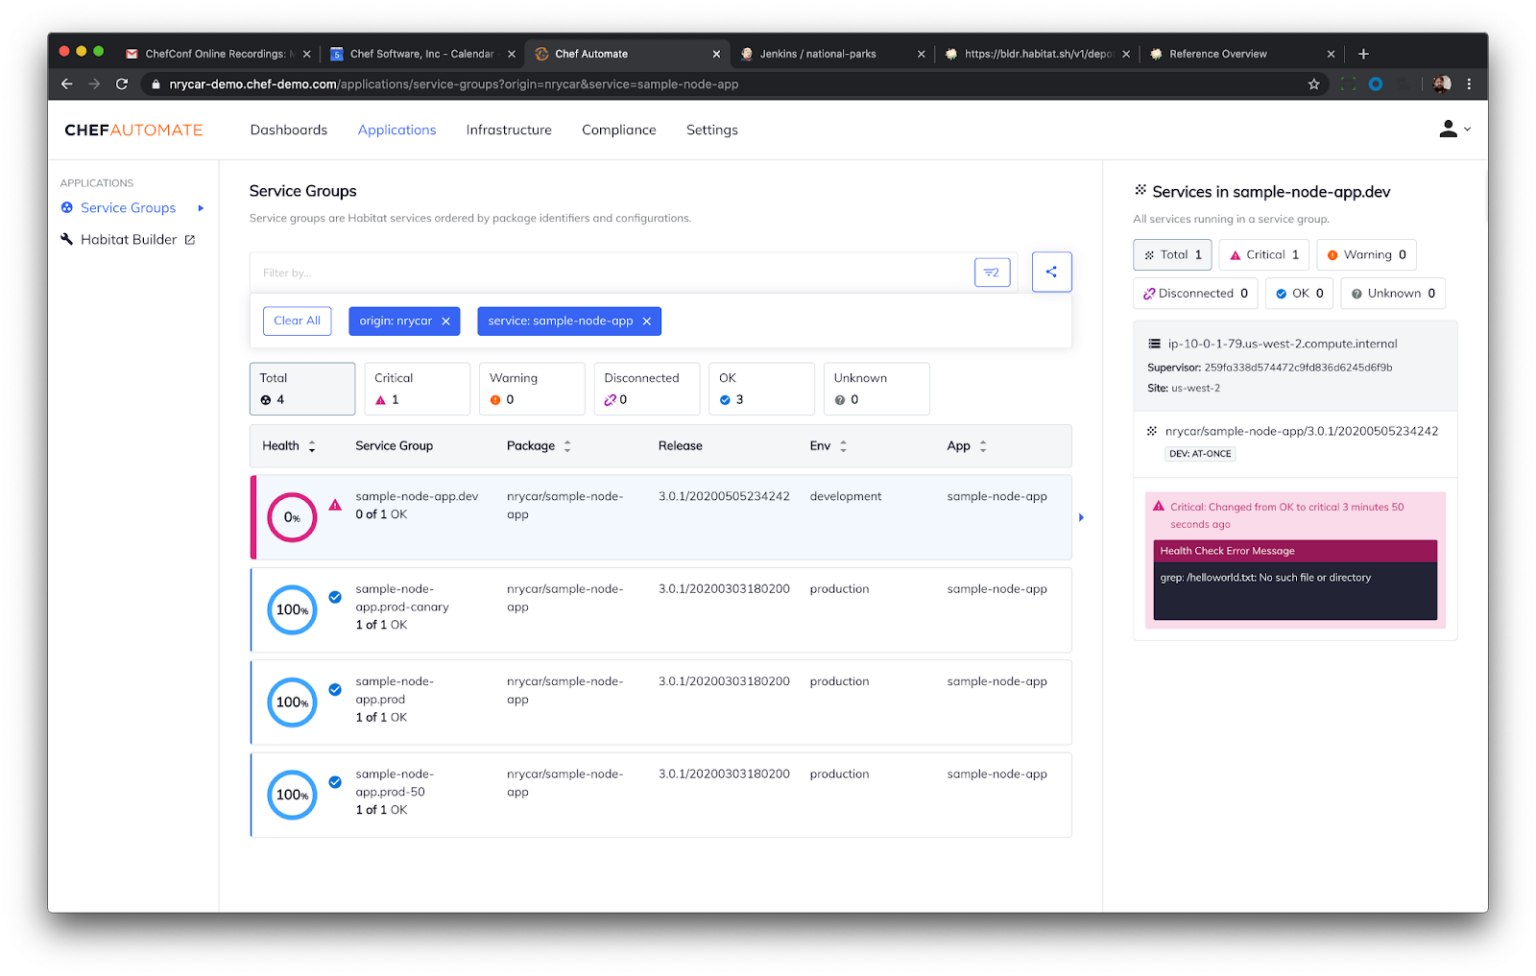
Task: Open the account dropdown chevron
Action: pos(1466,129)
